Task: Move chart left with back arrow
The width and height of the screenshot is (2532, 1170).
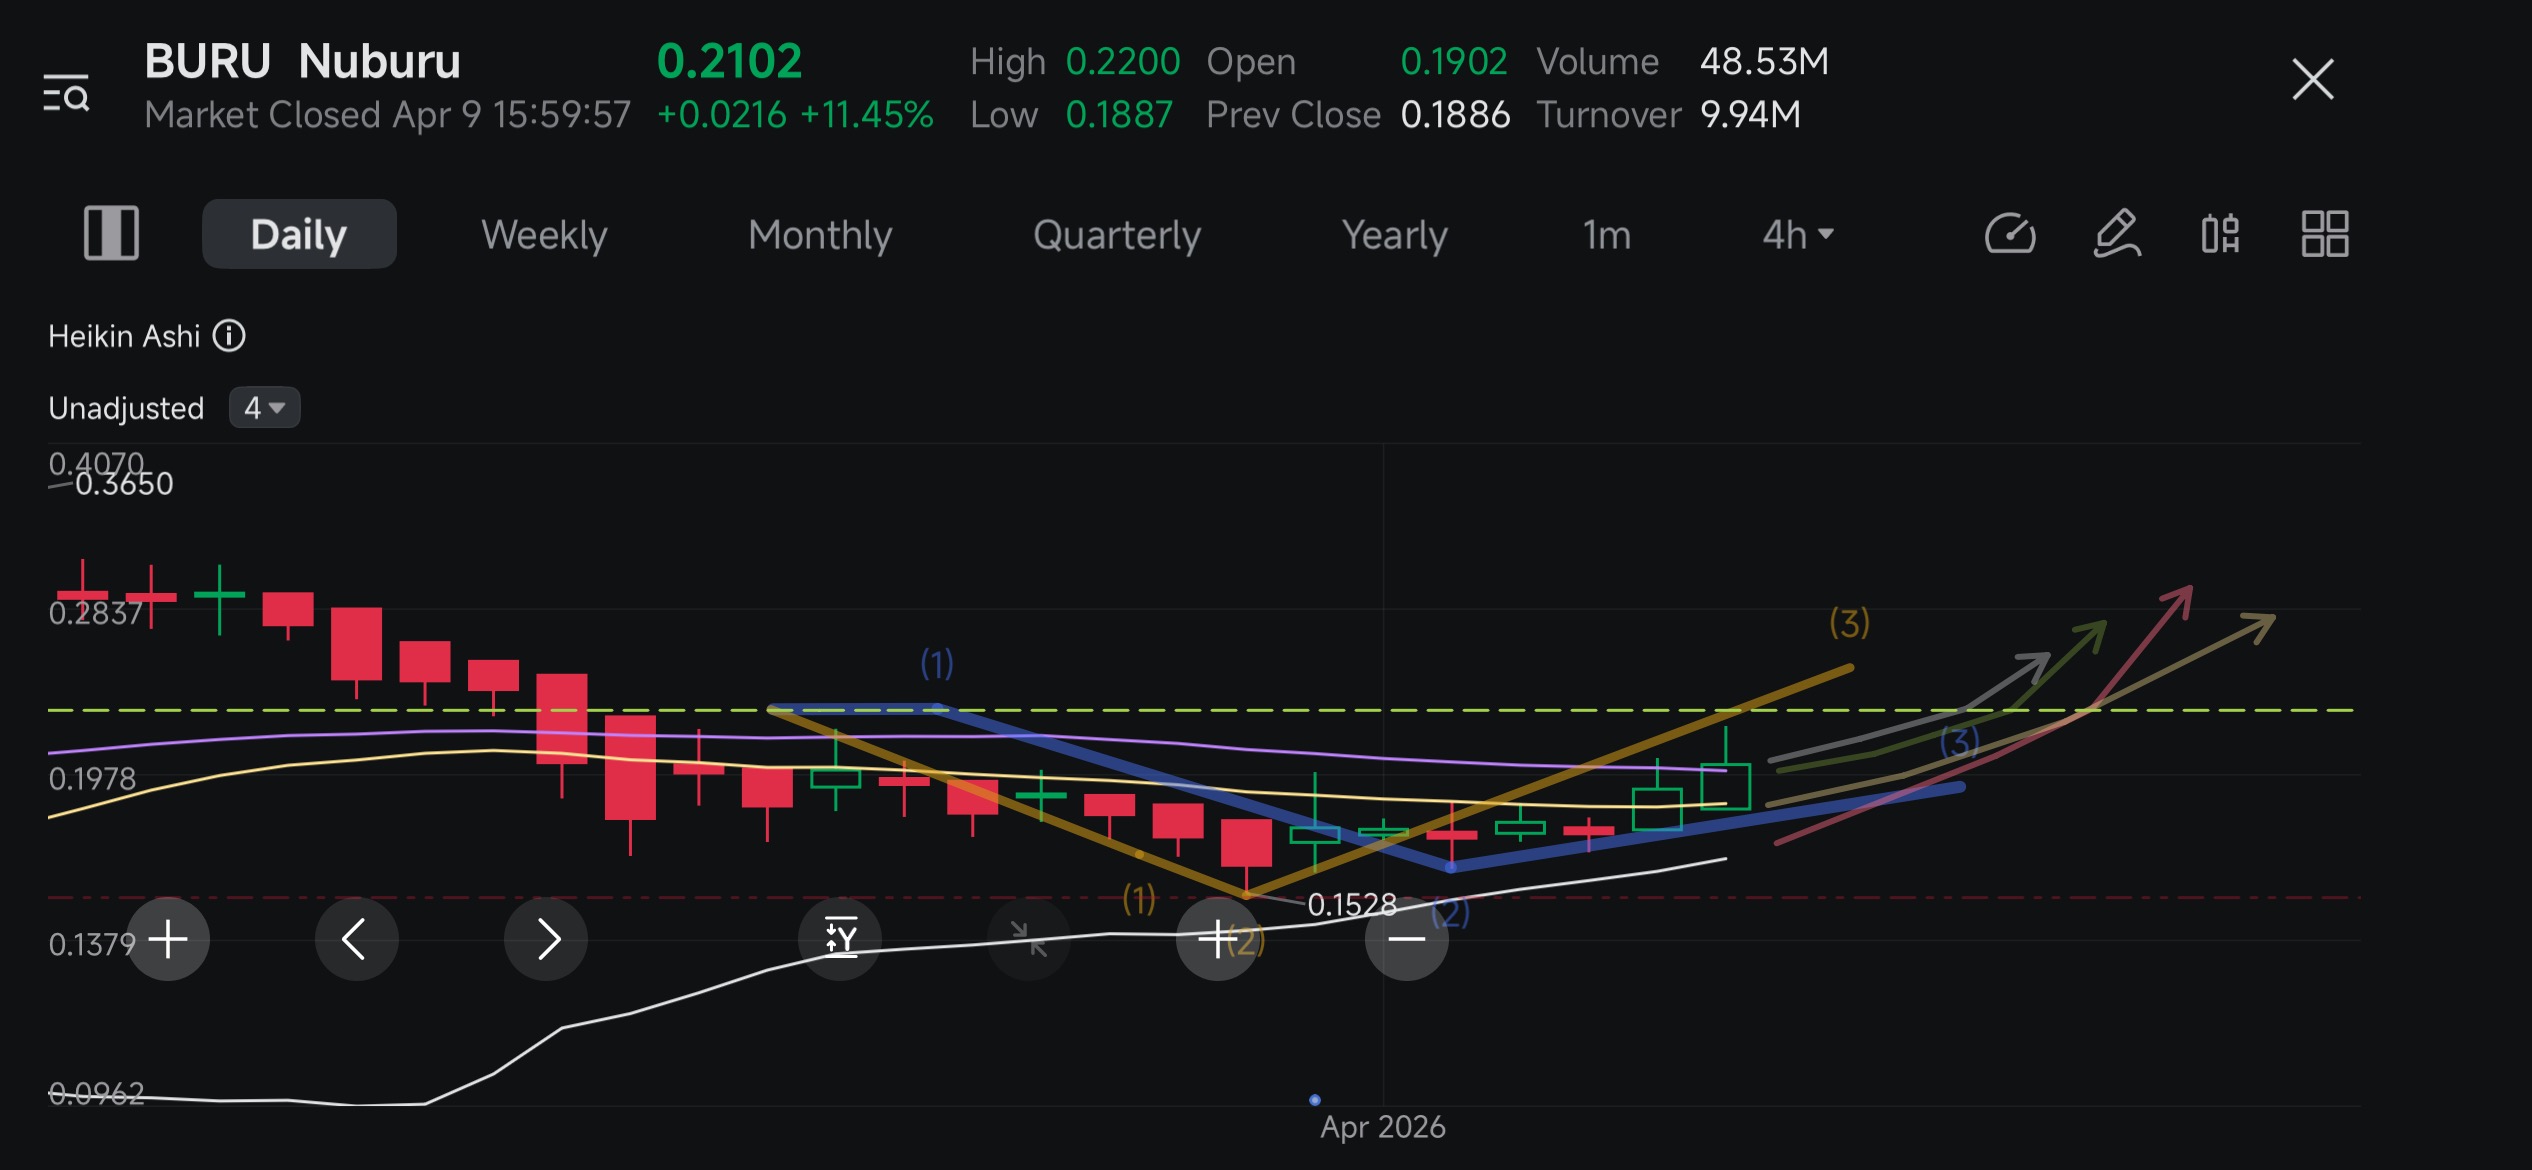Action: pos(356,939)
